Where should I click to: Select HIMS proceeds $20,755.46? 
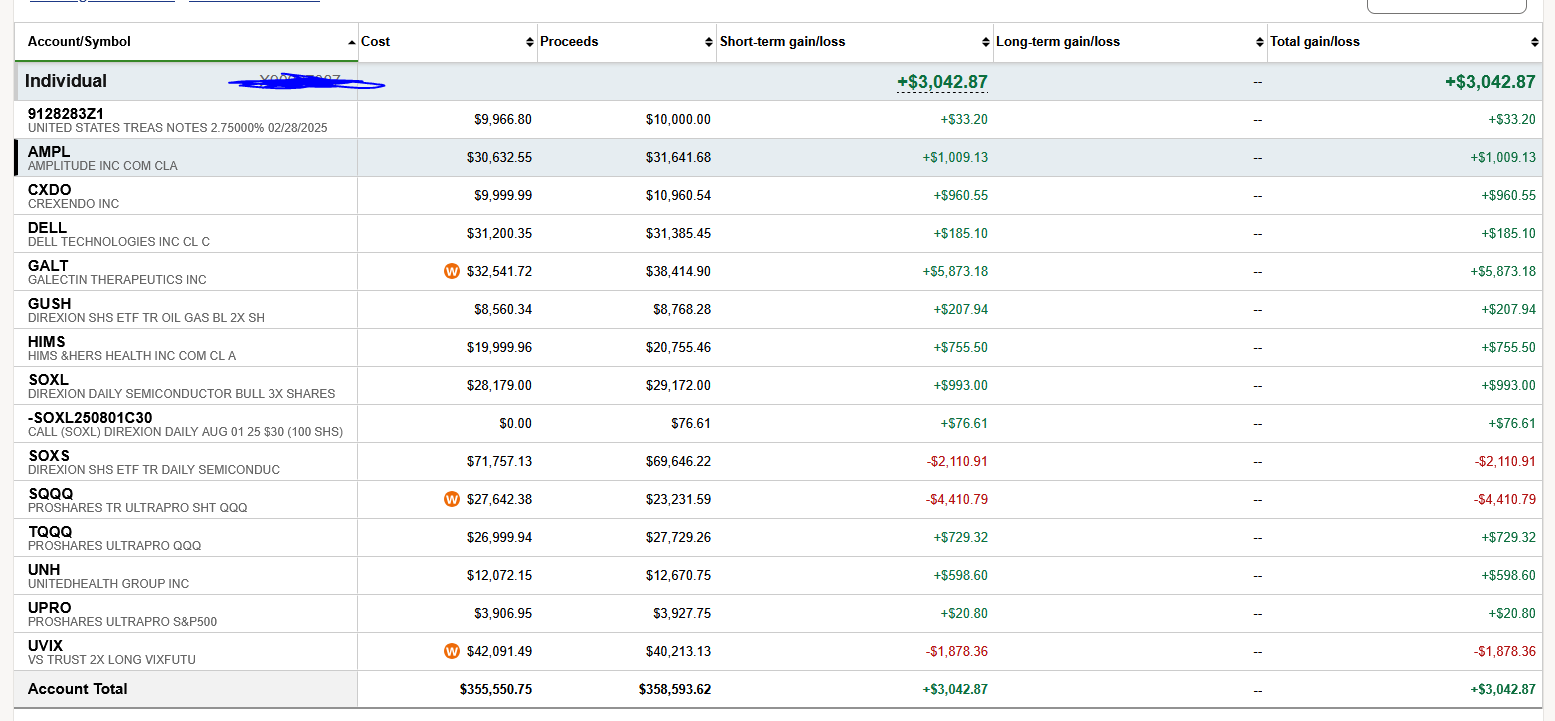pyautogui.click(x=678, y=347)
